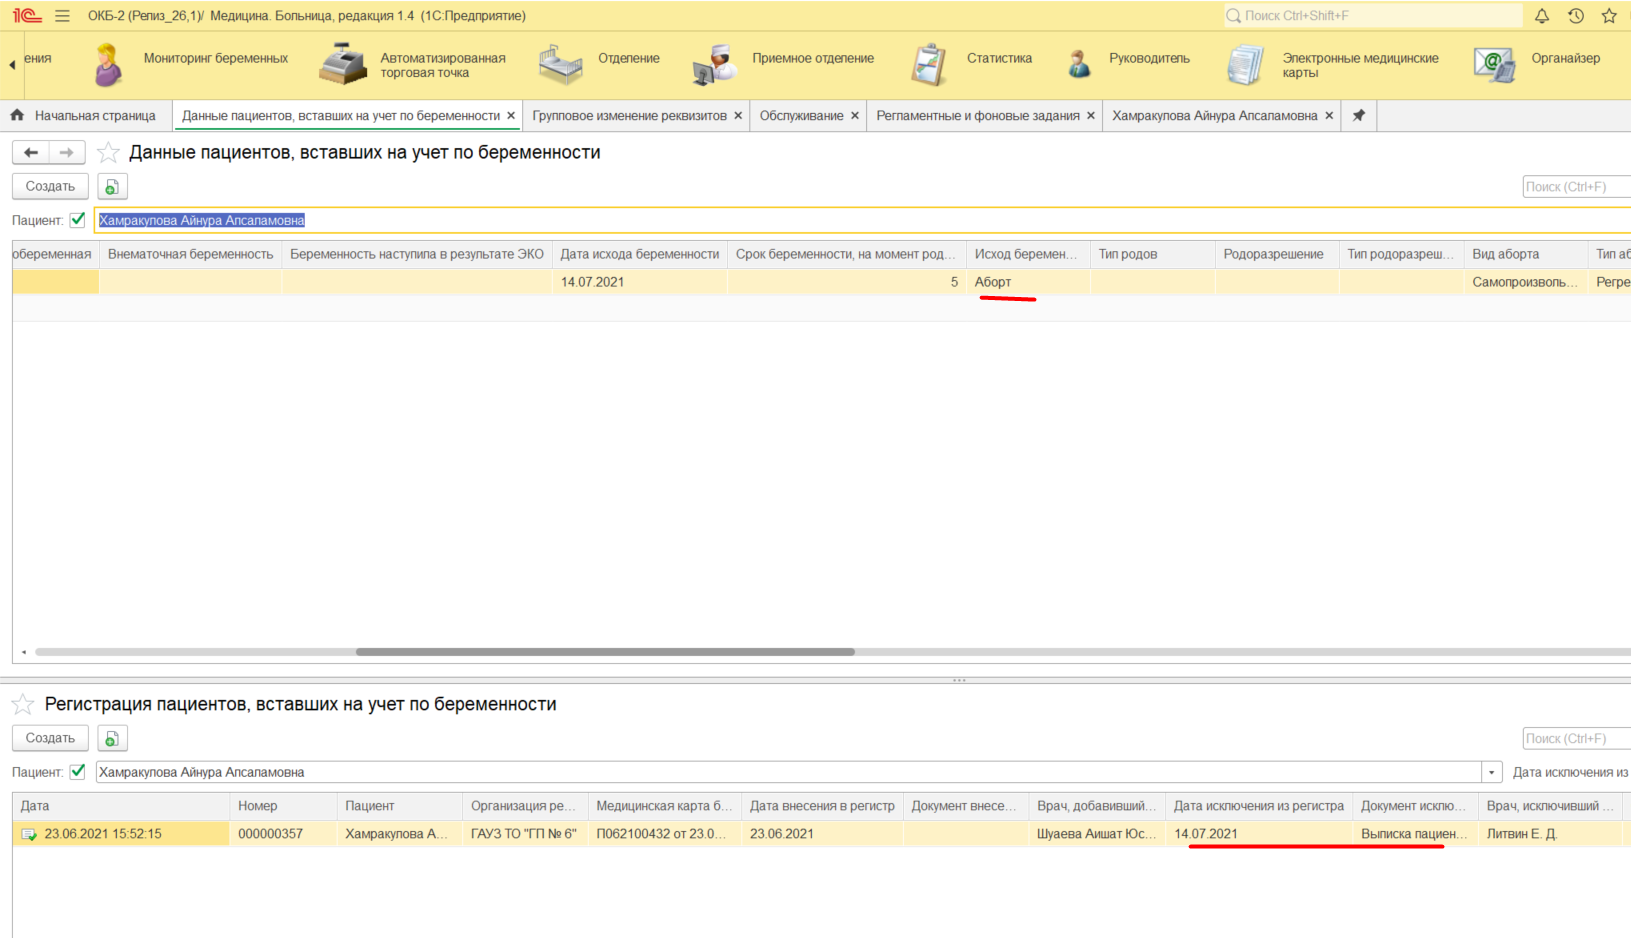
Task: Click the back arrow navigation button
Action: tap(31, 152)
